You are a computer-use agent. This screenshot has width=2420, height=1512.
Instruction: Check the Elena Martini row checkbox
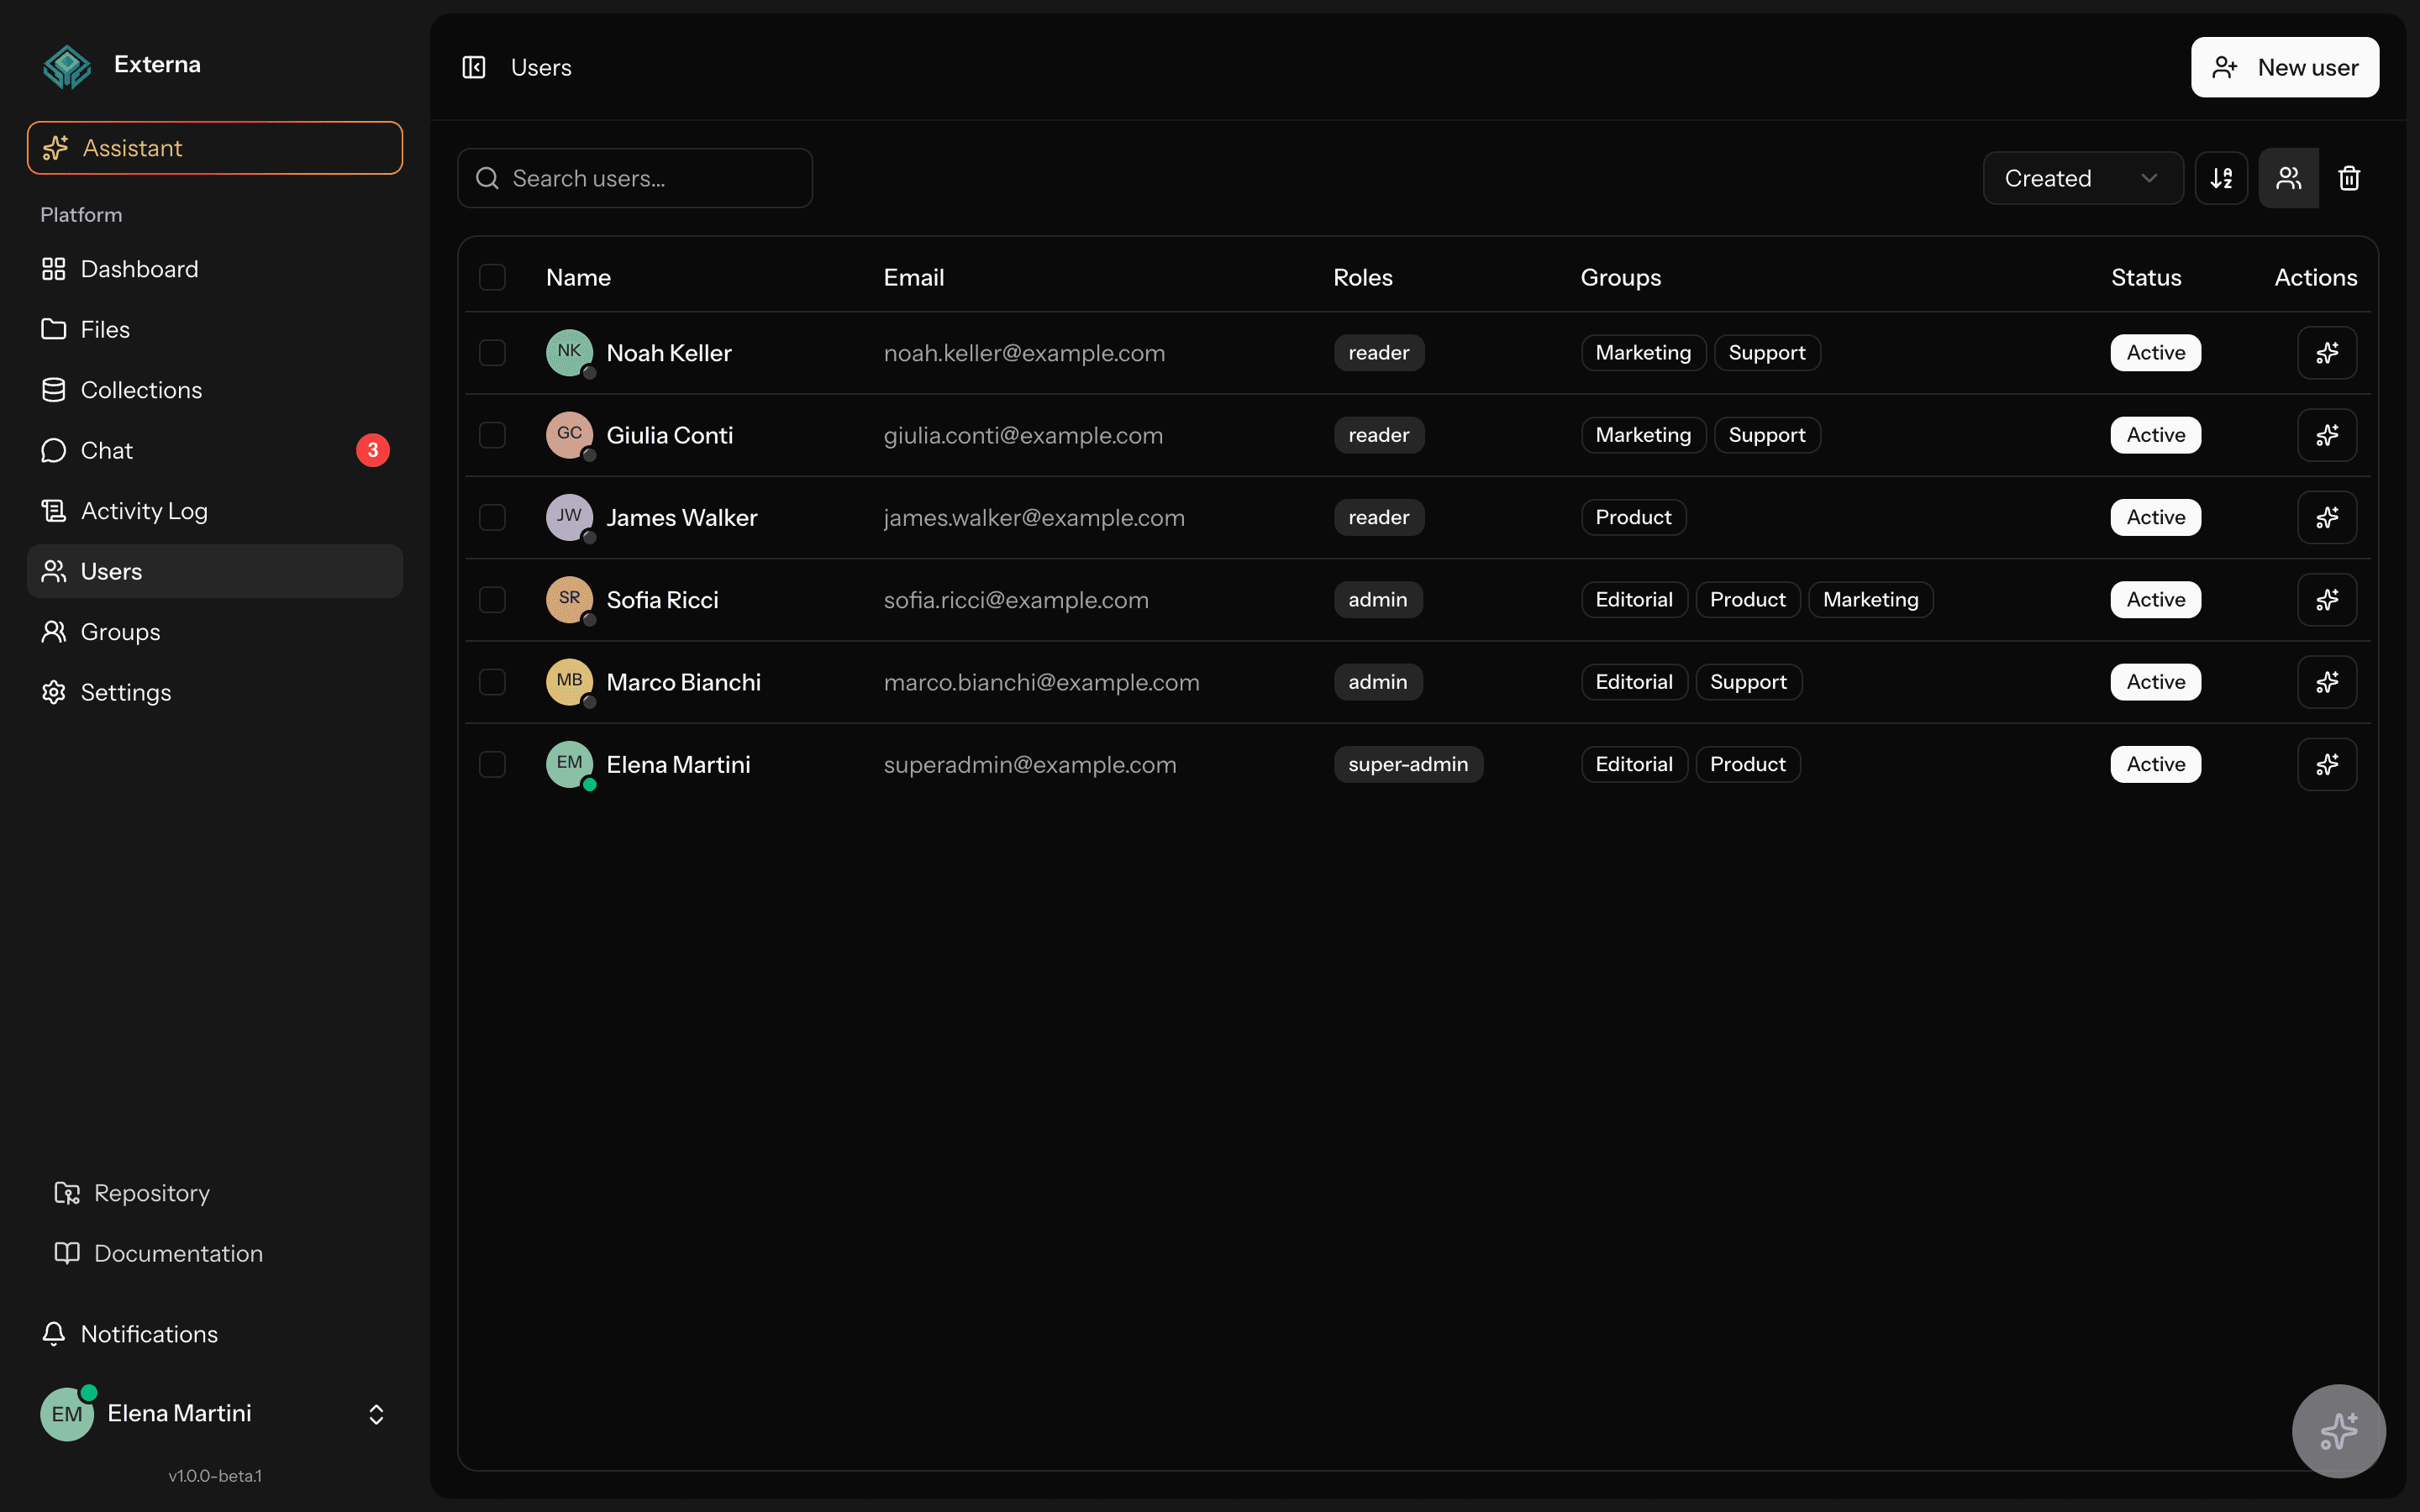[492, 764]
